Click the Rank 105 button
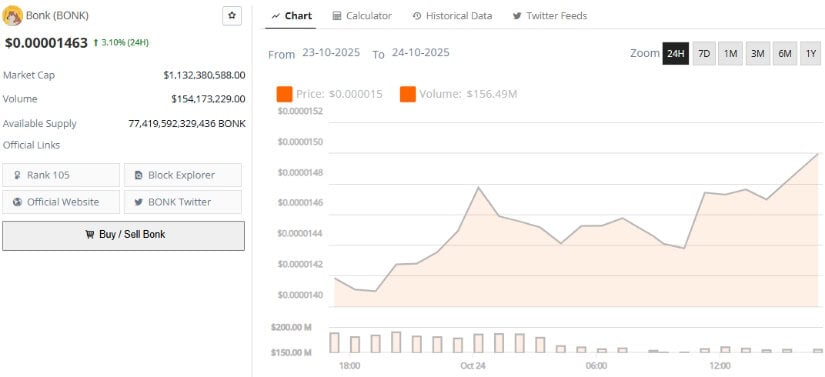Viewport: 825px width, 377px height. [x=61, y=175]
